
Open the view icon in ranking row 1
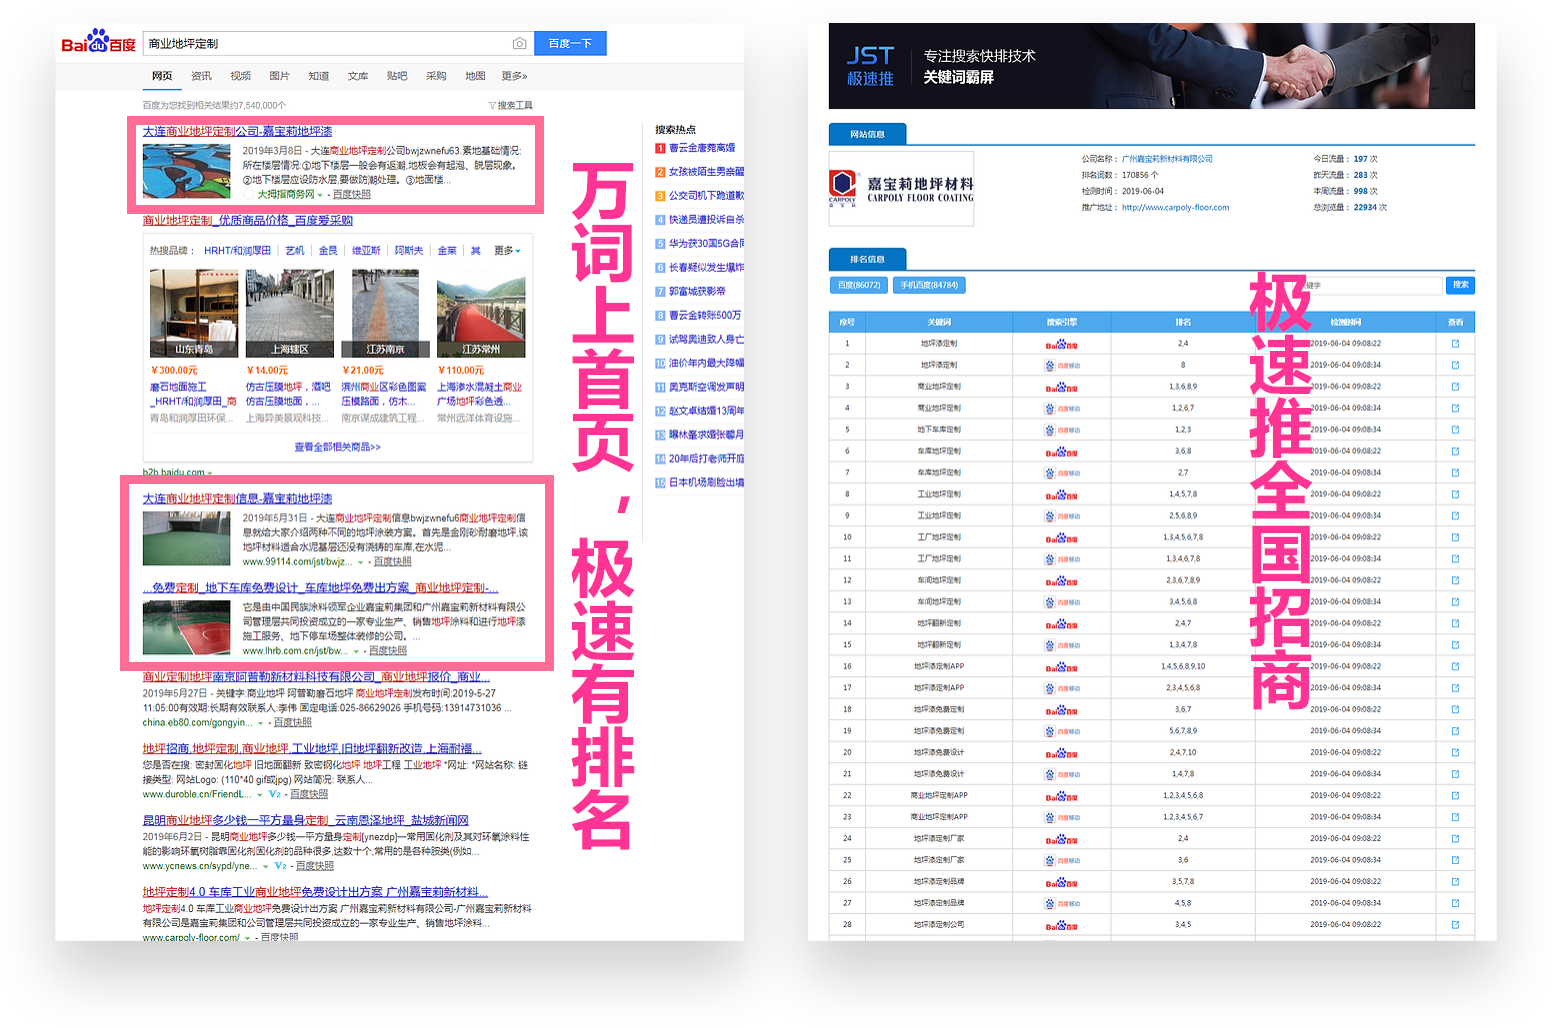click(x=1455, y=343)
